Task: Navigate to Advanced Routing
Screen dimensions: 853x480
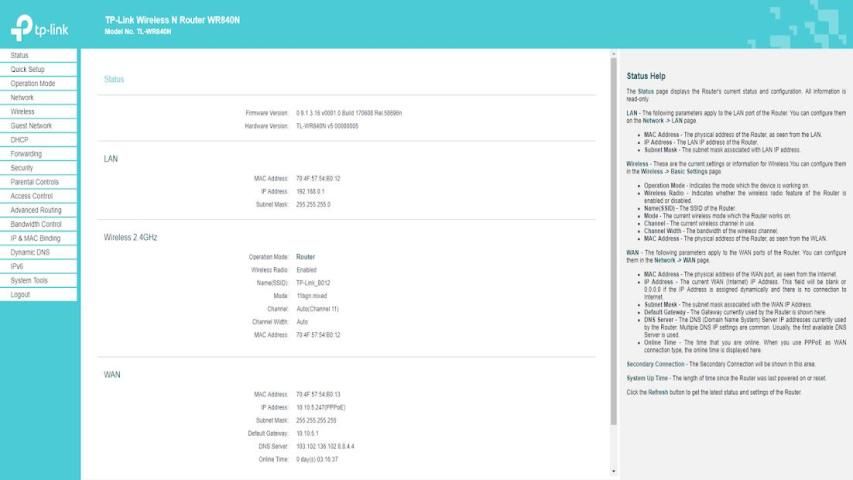Action: pyautogui.click(x=36, y=210)
